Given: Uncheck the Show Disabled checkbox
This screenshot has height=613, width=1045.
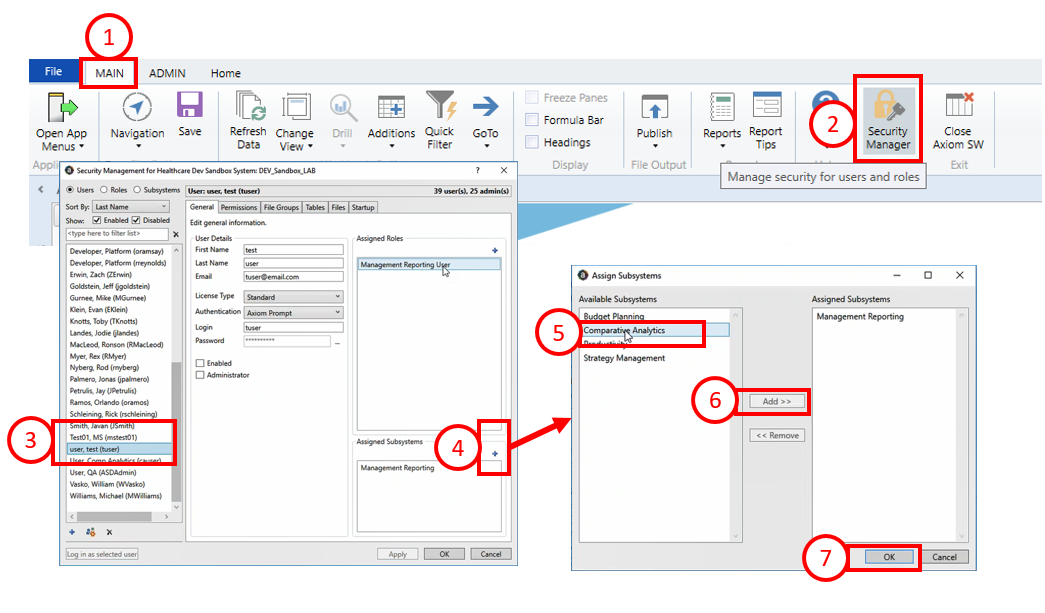Looking at the screenshot, I should click(136, 221).
